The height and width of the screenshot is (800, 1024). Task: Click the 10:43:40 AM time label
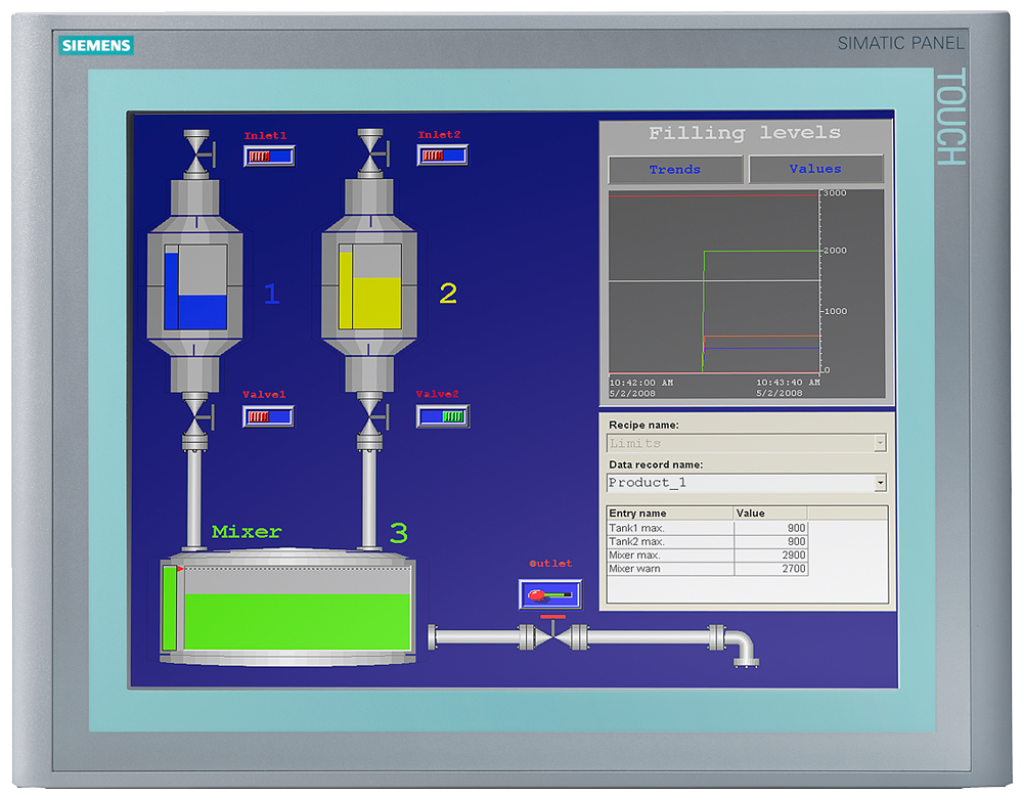(x=788, y=383)
